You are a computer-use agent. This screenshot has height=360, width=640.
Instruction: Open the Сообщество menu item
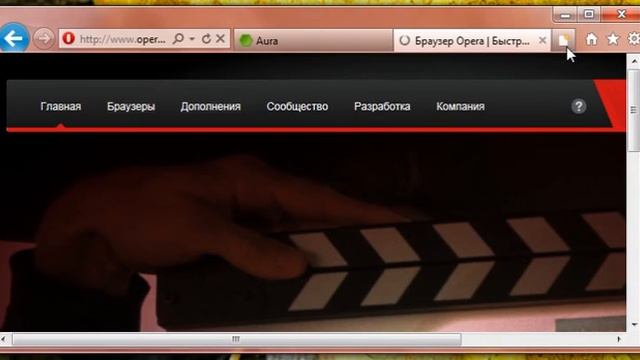pos(297,107)
